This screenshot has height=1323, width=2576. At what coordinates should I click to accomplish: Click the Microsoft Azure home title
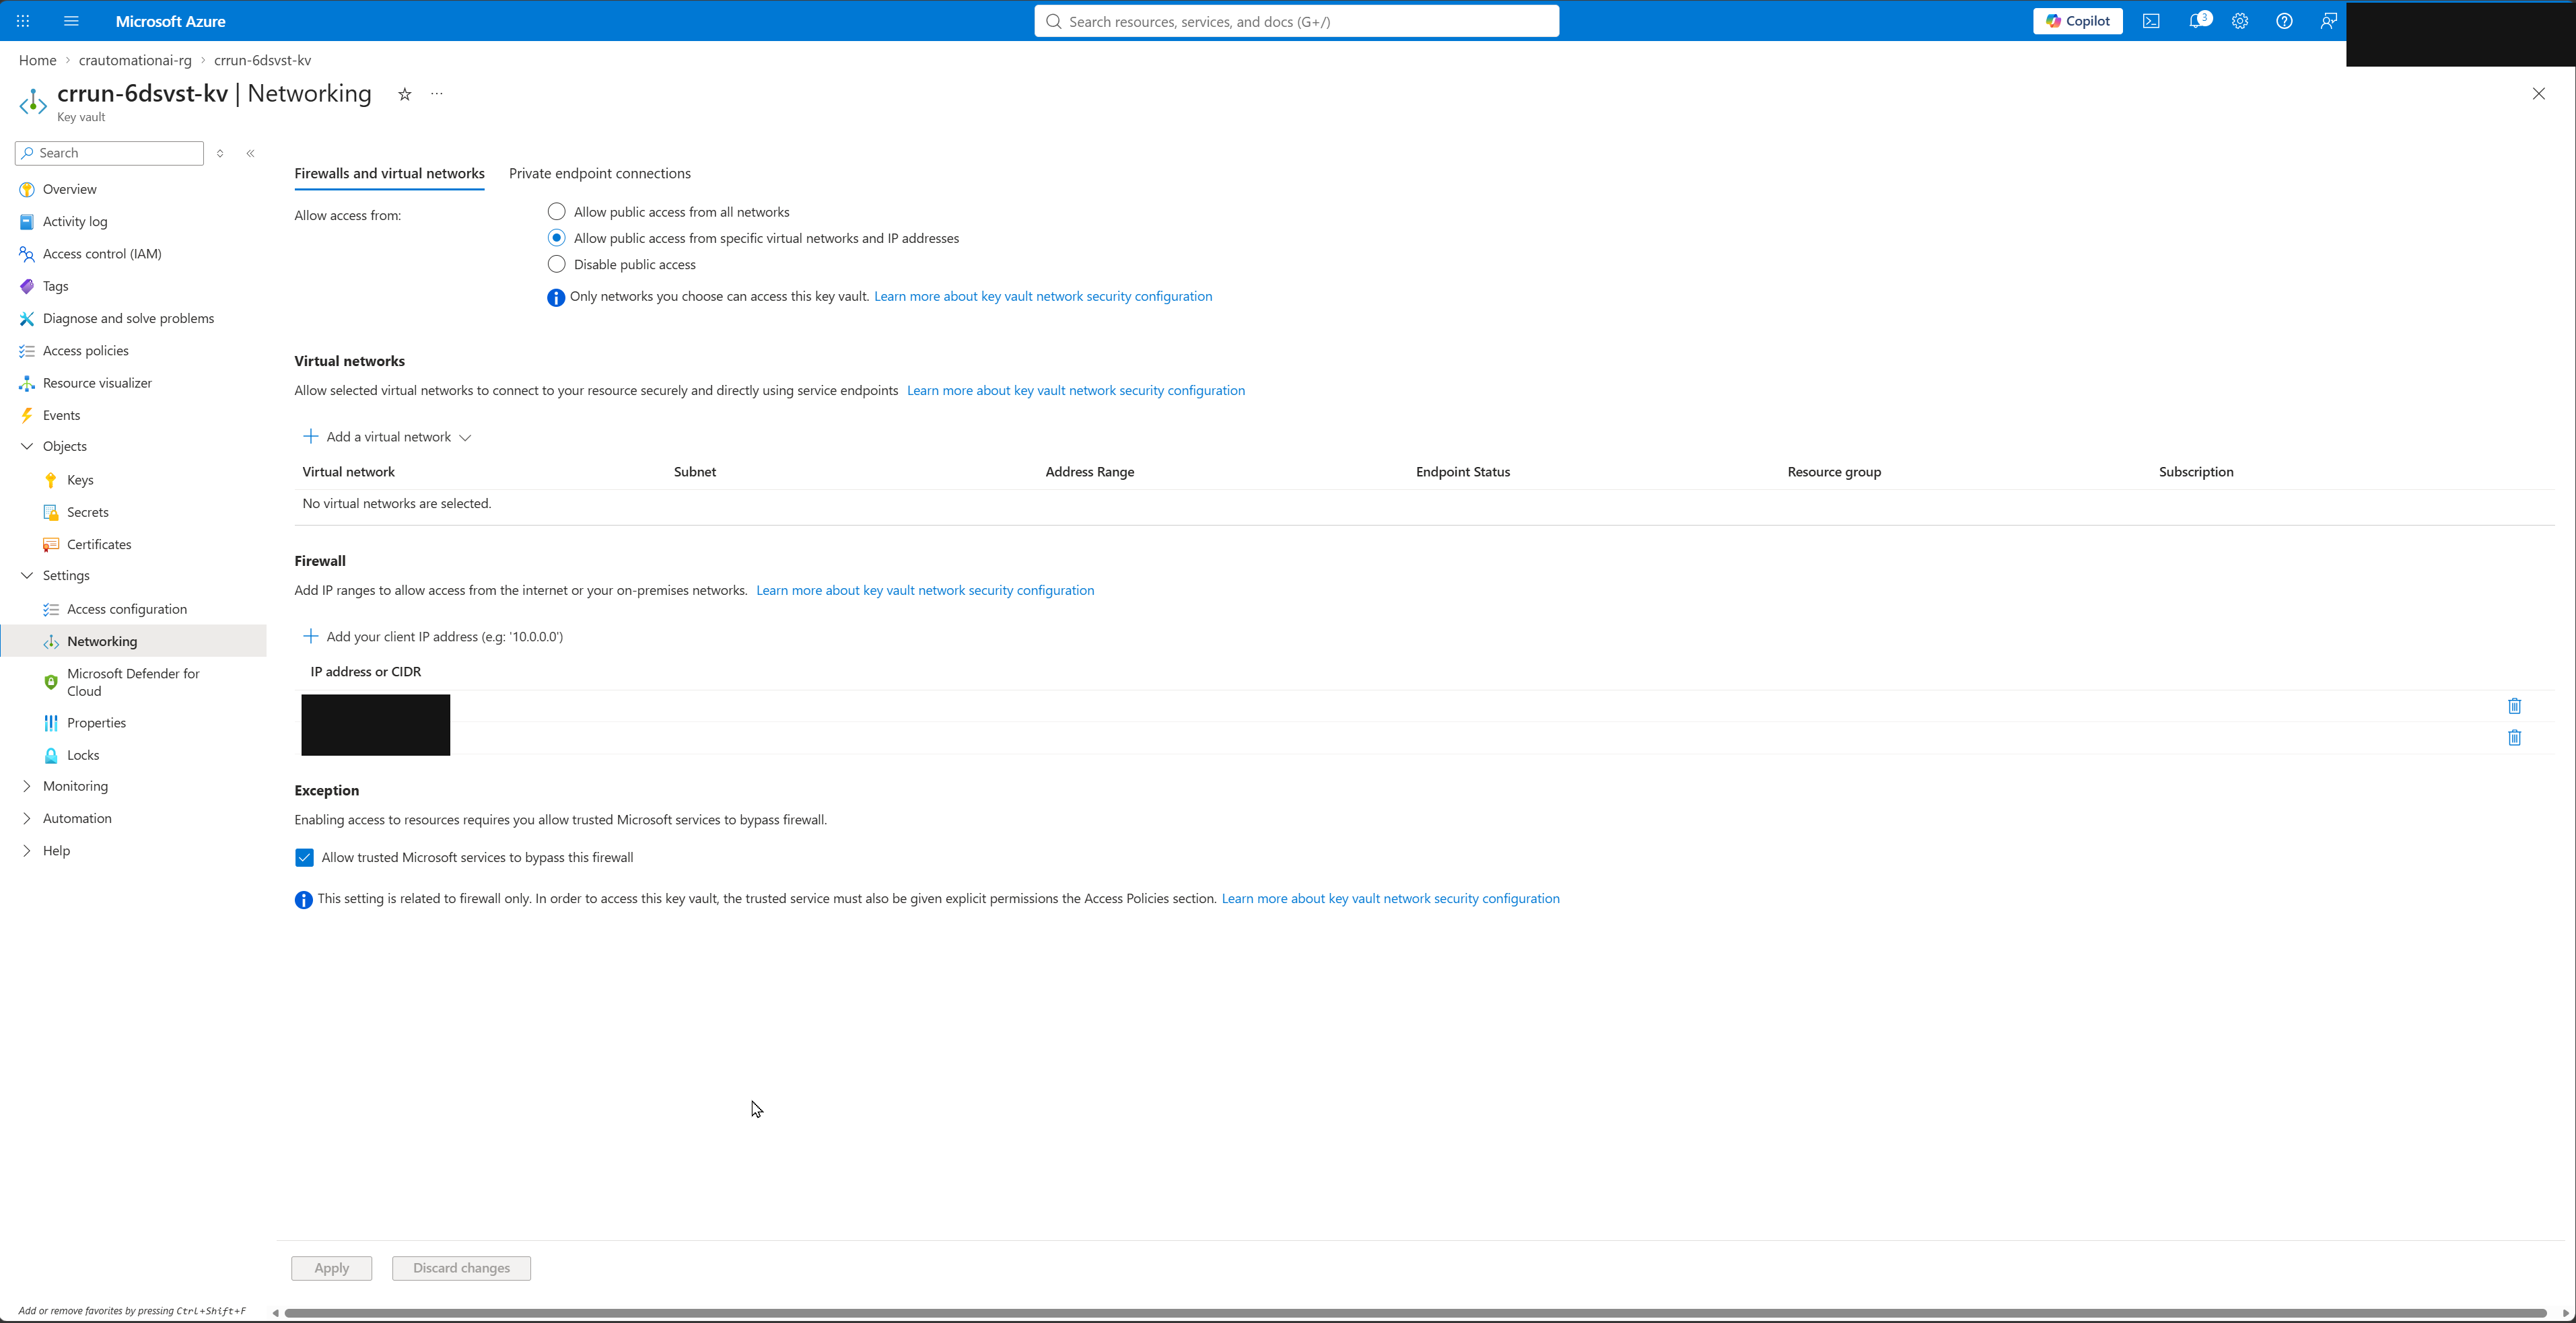pos(170,21)
